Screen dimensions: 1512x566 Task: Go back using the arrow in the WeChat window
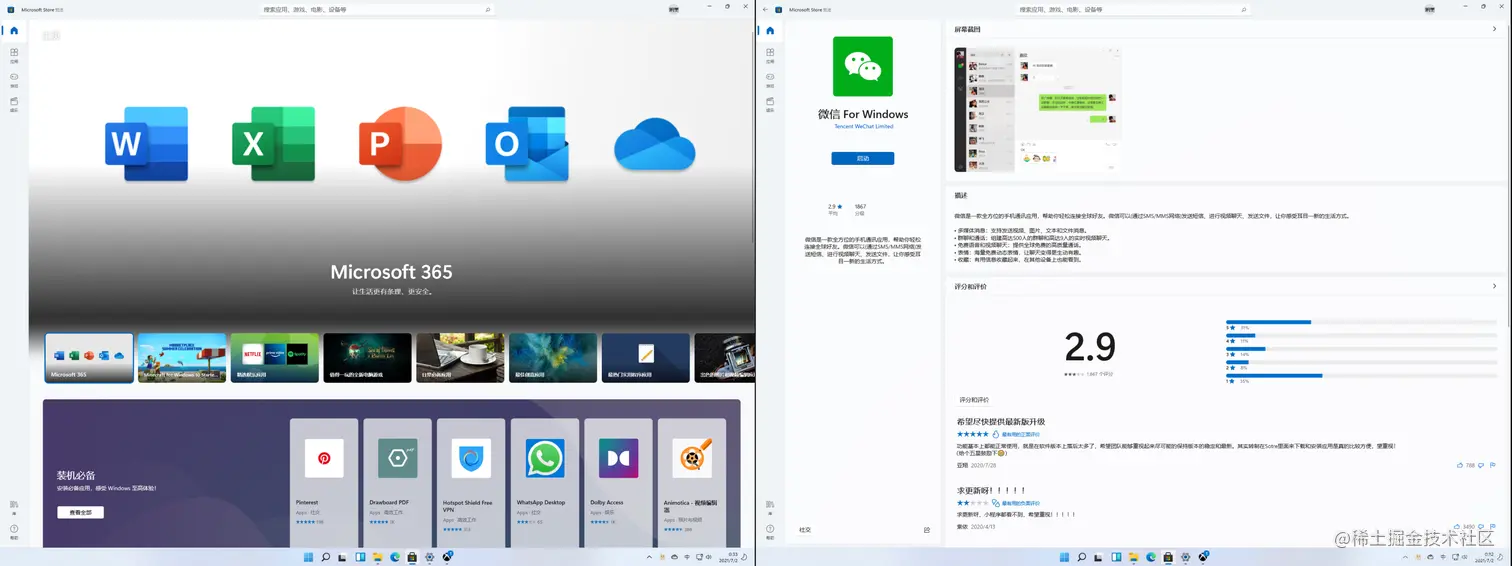tap(766, 9)
